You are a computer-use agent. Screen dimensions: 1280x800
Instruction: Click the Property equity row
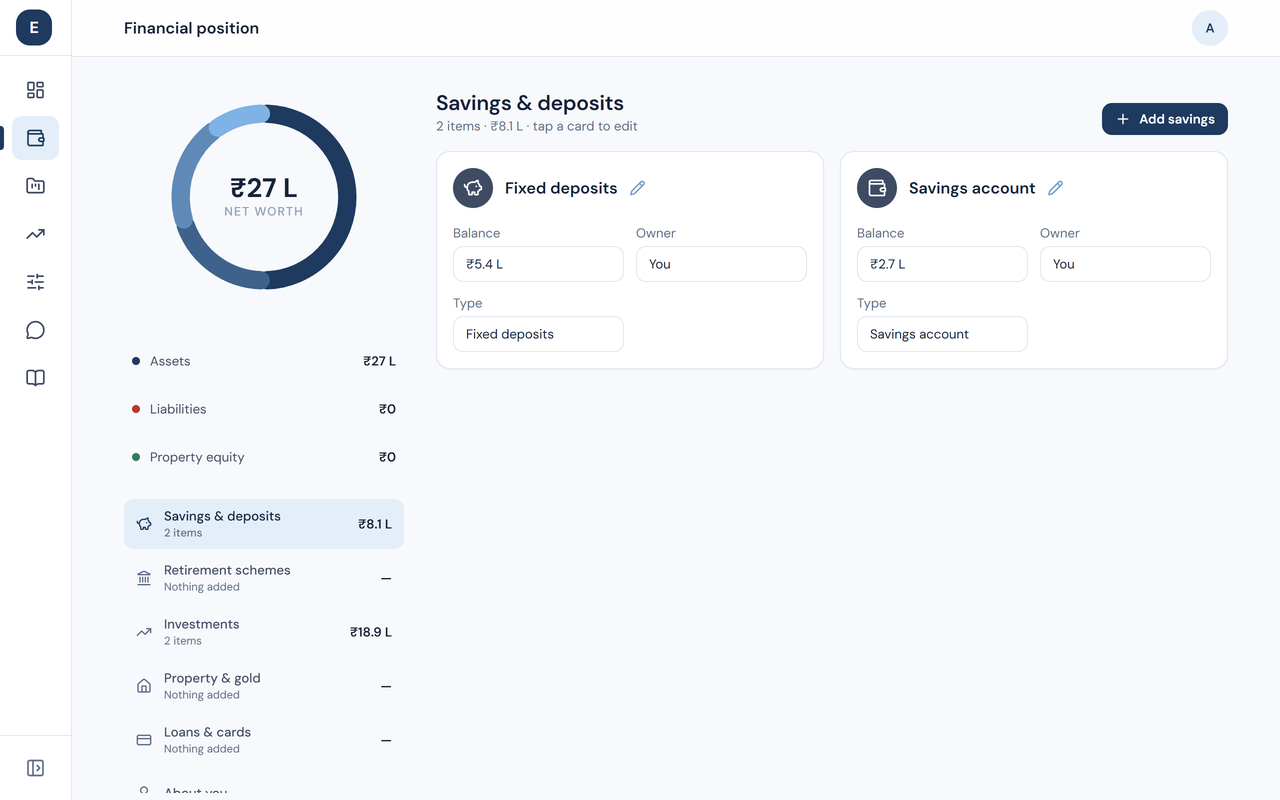pyautogui.click(x=264, y=457)
